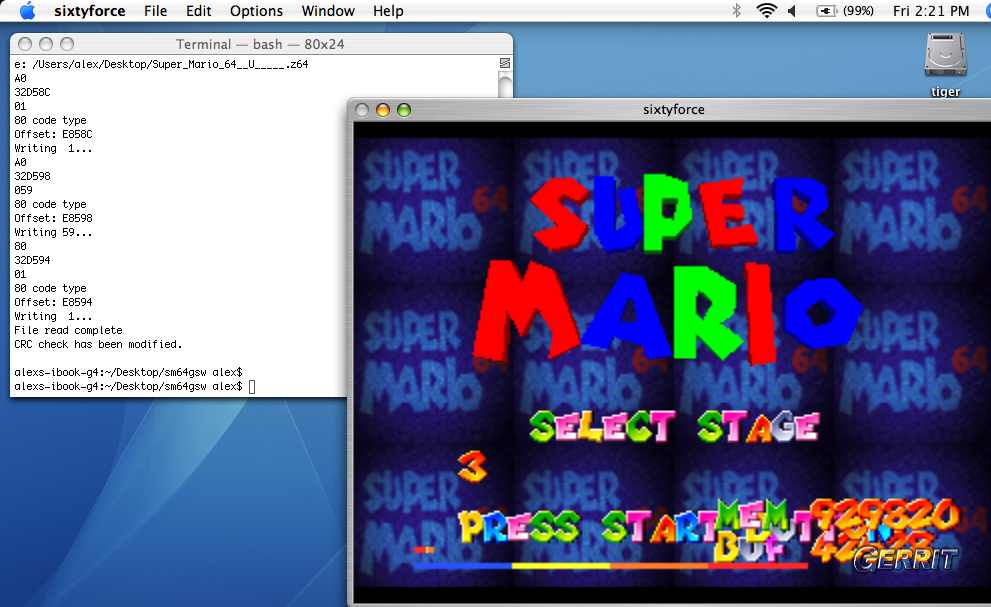Viewport: 991px width, 607px height.
Task: Click the '32D594' address line
Action: pyautogui.click(x=32, y=260)
